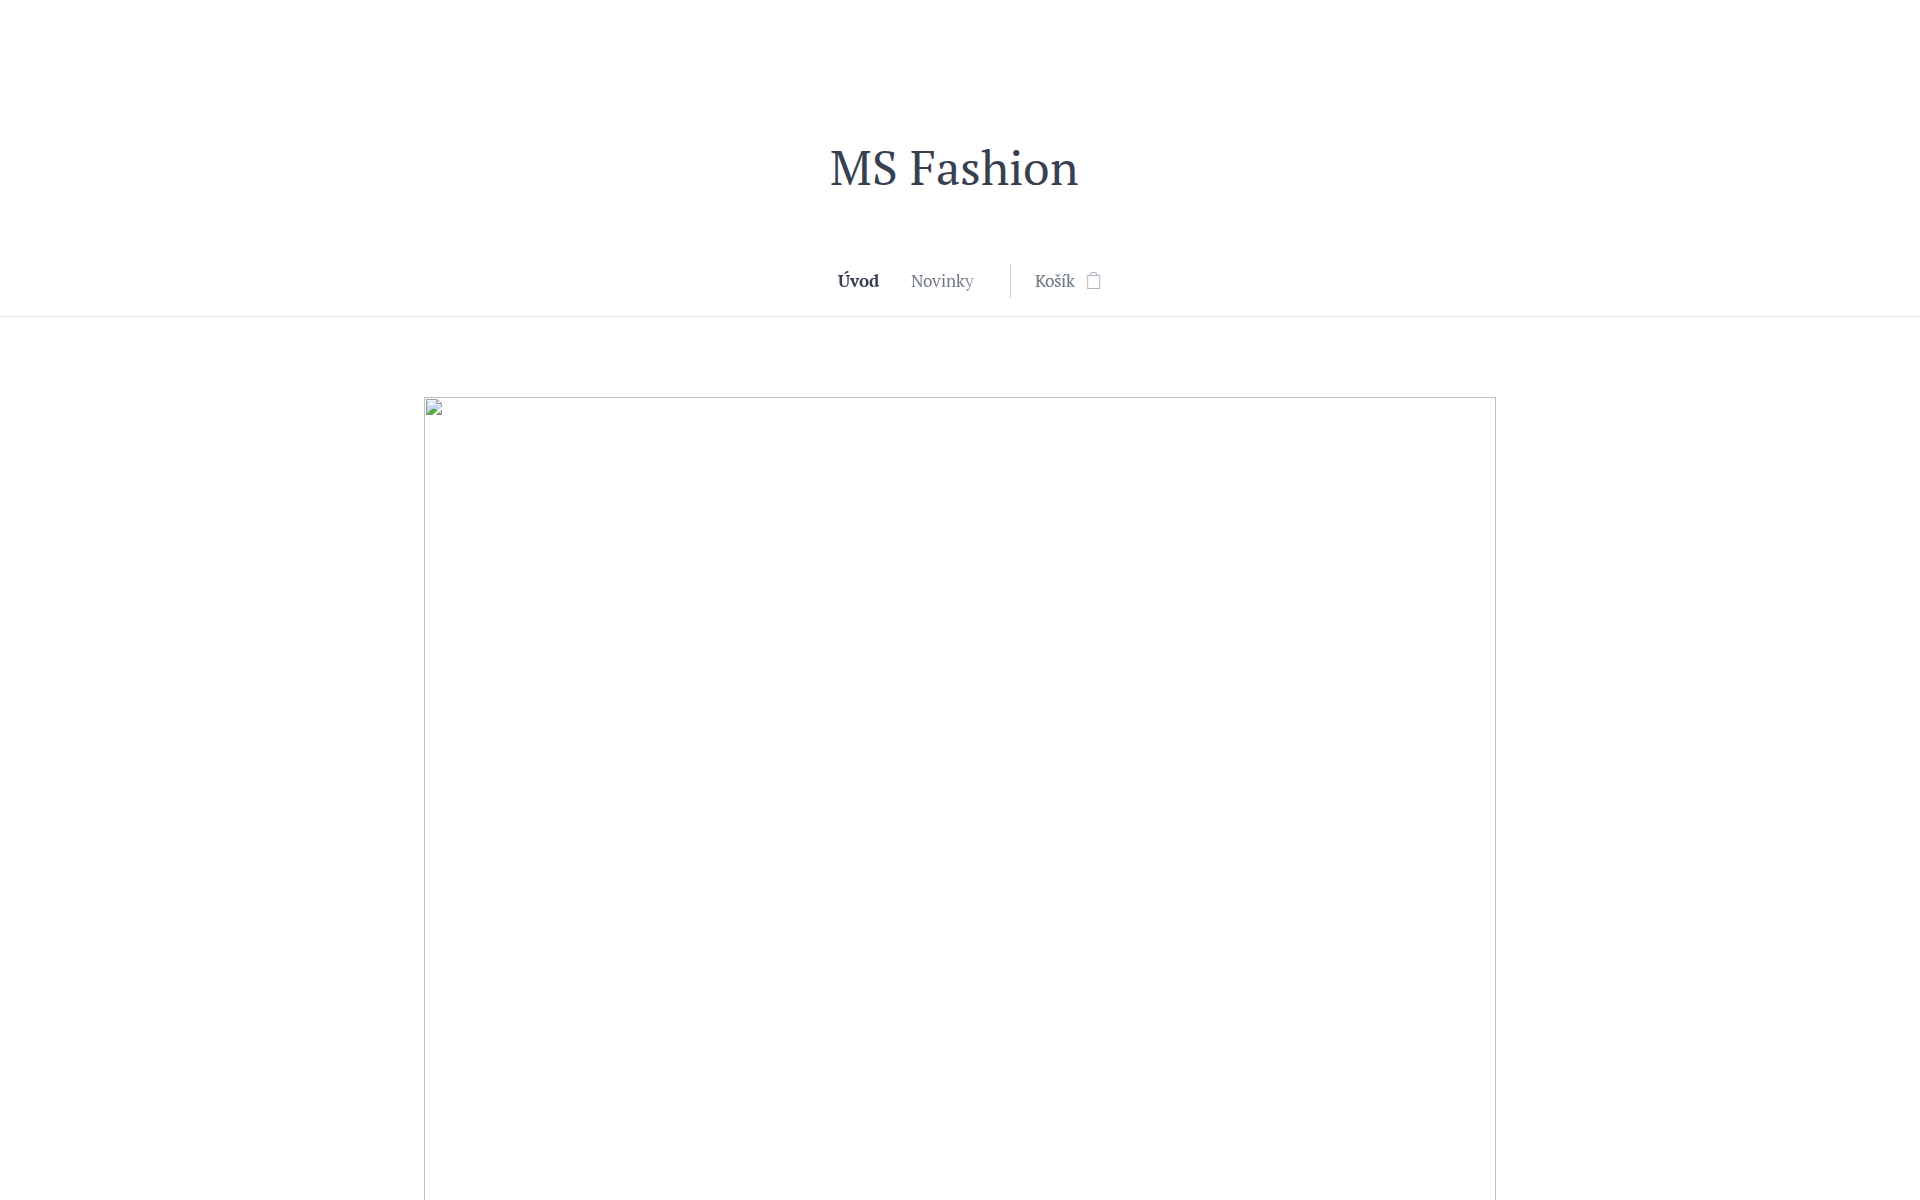The width and height of the screenshot is (1920, 1200).
Task: Click the product card below the navigation
Action: point(958,800)
